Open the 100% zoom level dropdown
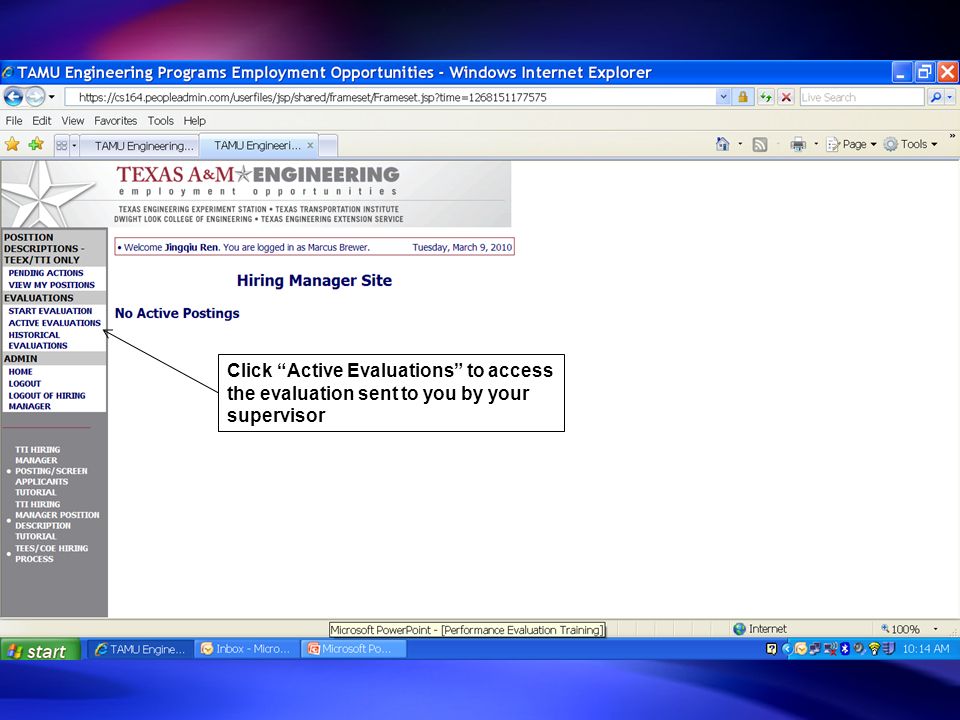Image resolution: width=960 pixels, height=720 pixels. click(x=936, y=629)
